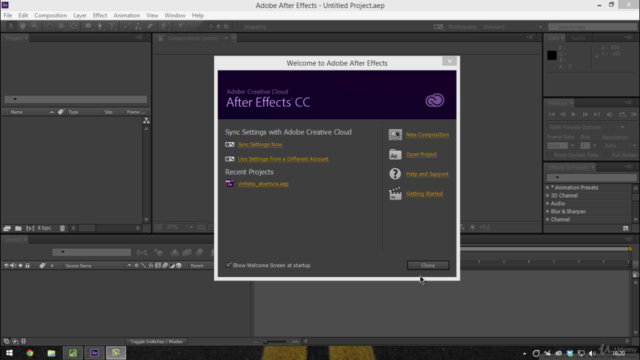The width and height of the screenshot is (640, 360).
Task: Click Toggle Switches / Modes button
Action: pyautogui.click(x=156, y=342)
